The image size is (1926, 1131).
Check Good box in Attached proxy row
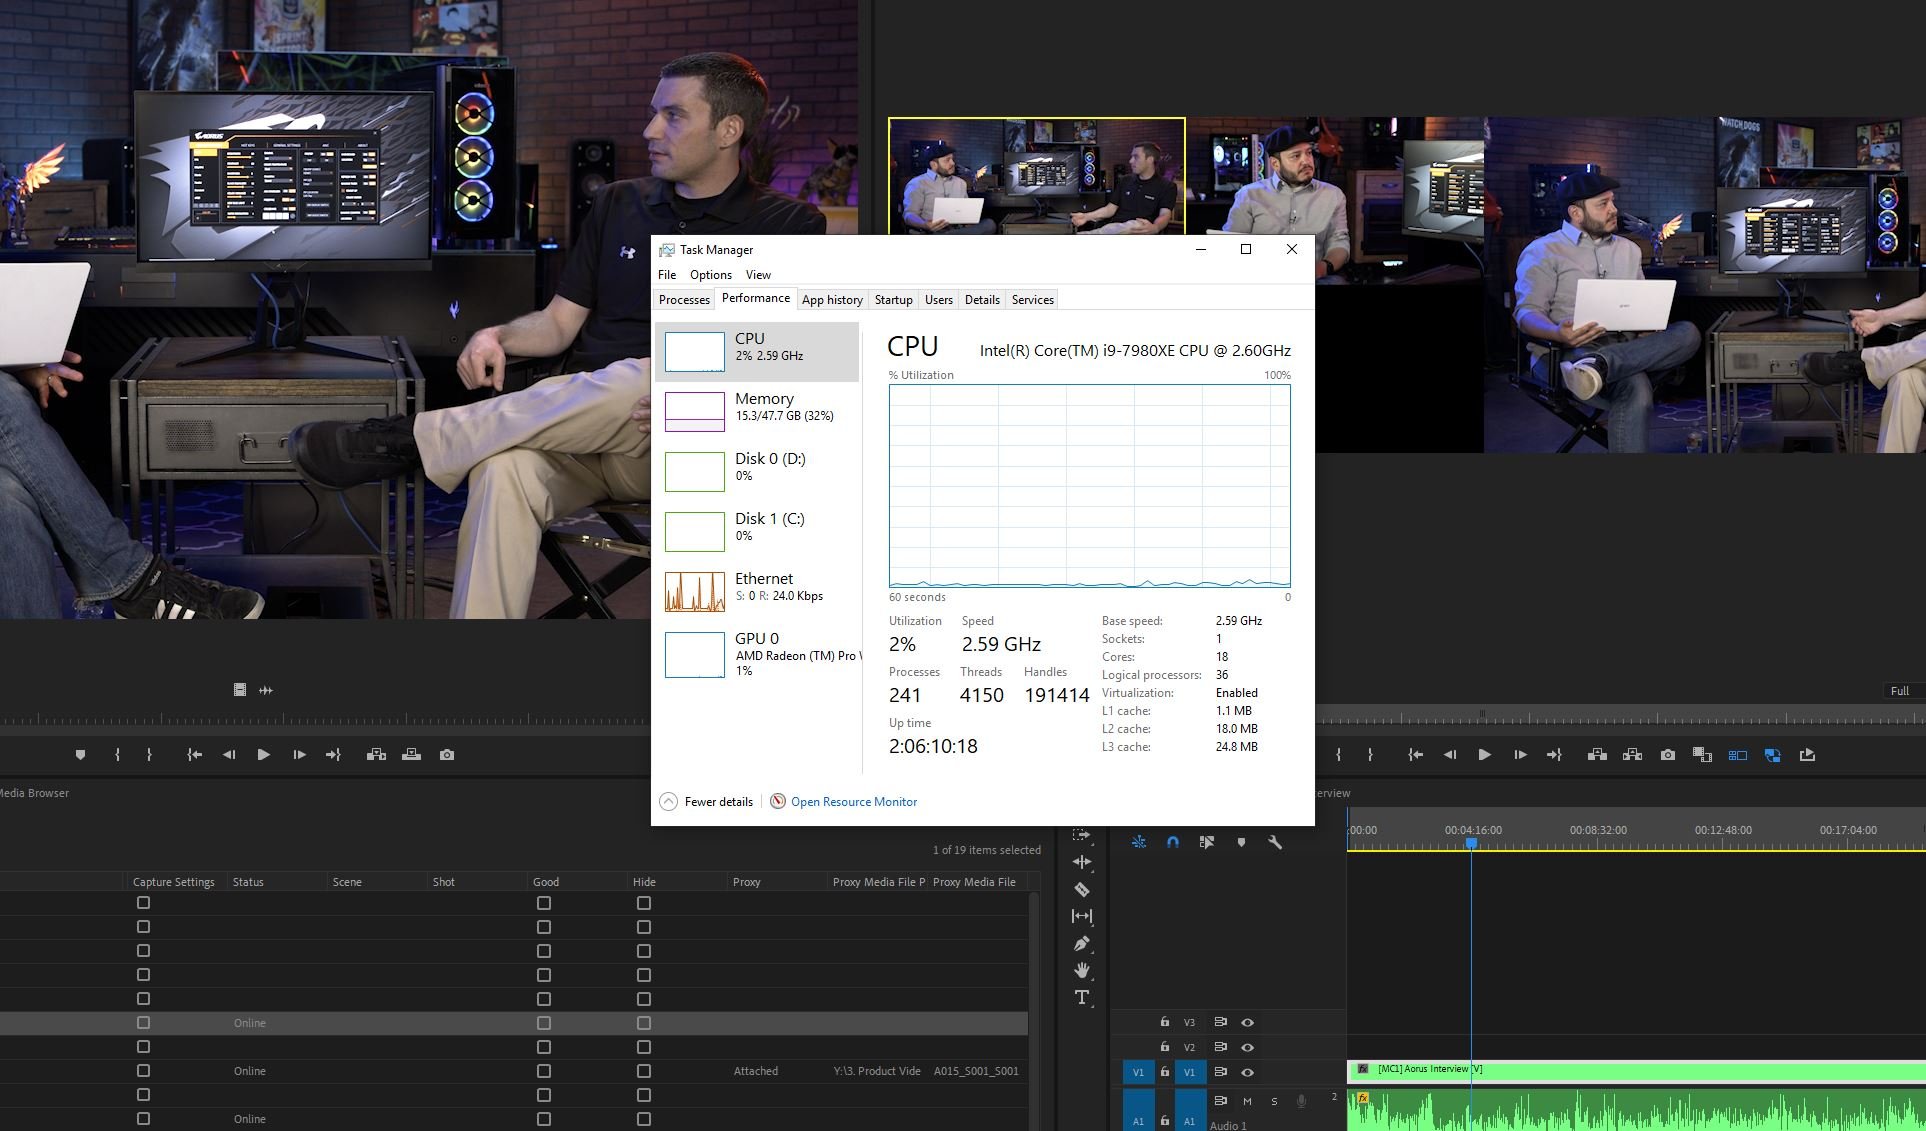coord(544,1071)
